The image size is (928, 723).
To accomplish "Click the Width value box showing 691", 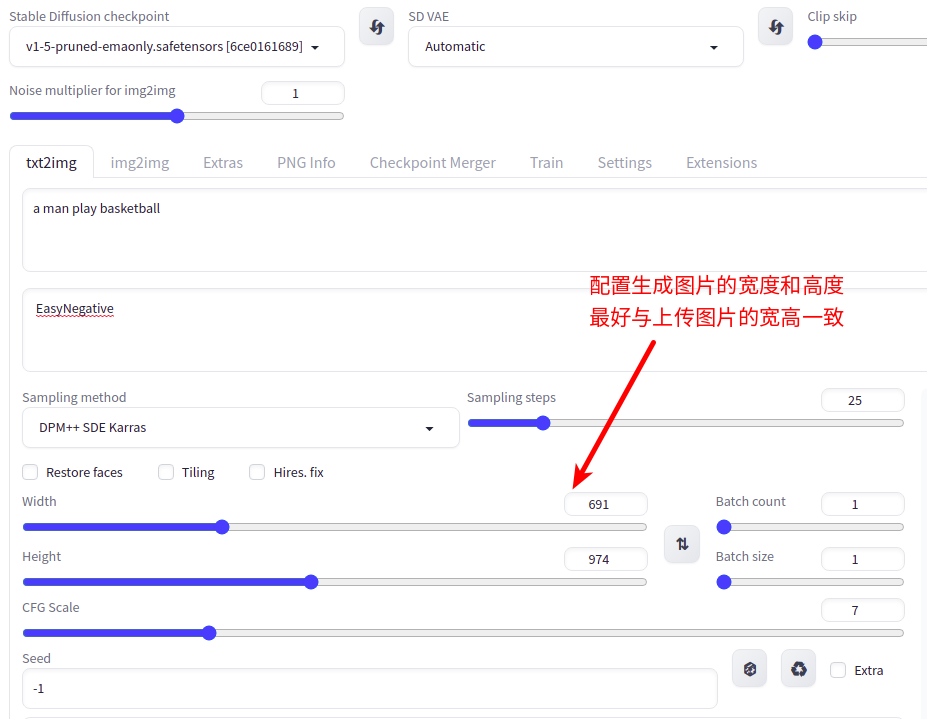I will 605,503.
